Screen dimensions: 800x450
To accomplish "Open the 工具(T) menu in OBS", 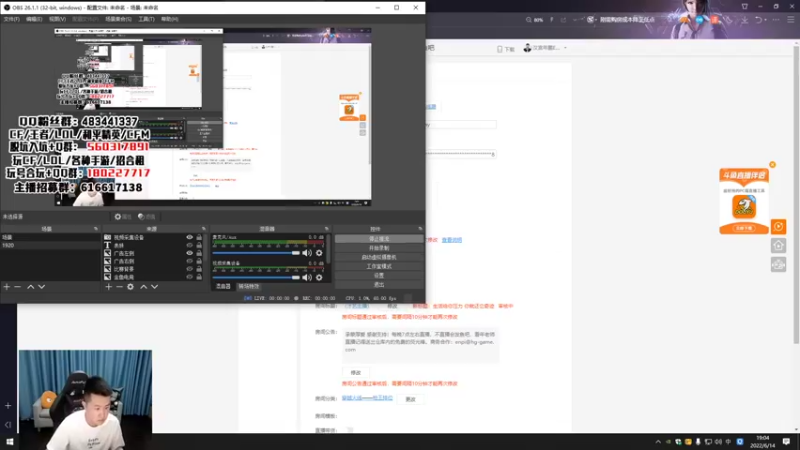I will [x=146, y=19].
